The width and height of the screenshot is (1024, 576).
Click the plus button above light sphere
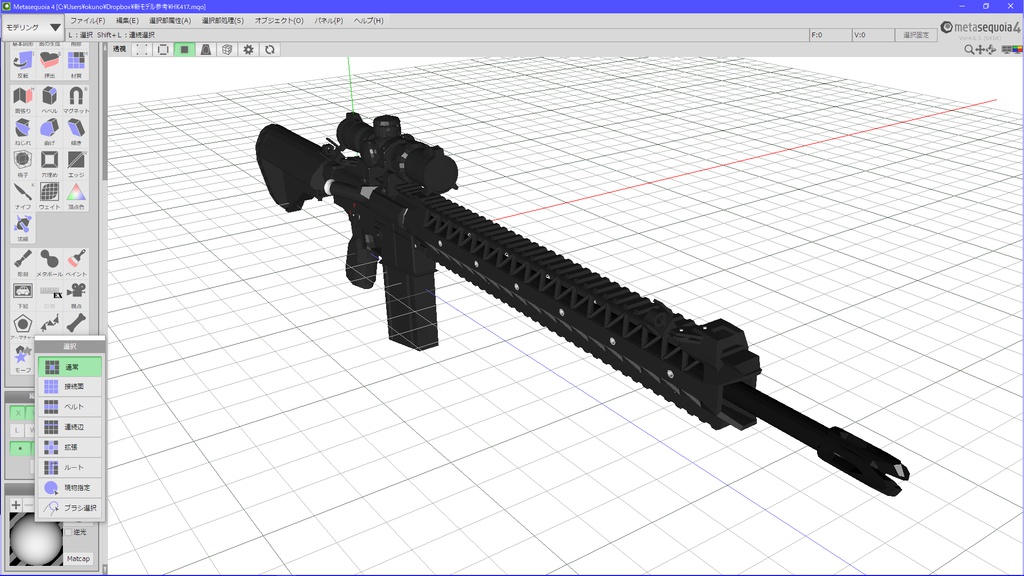pos(16,505)
